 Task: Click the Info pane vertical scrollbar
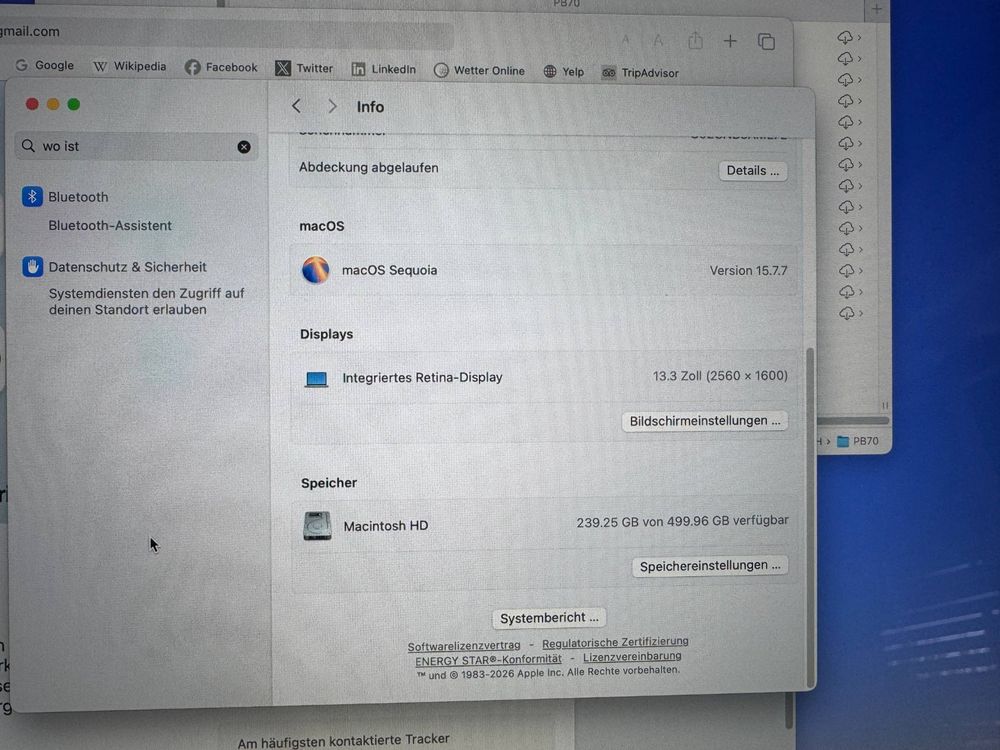811,517
